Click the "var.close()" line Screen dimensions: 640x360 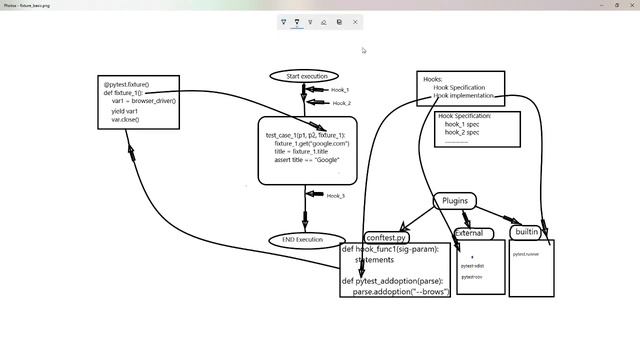[x=125, y=120]
